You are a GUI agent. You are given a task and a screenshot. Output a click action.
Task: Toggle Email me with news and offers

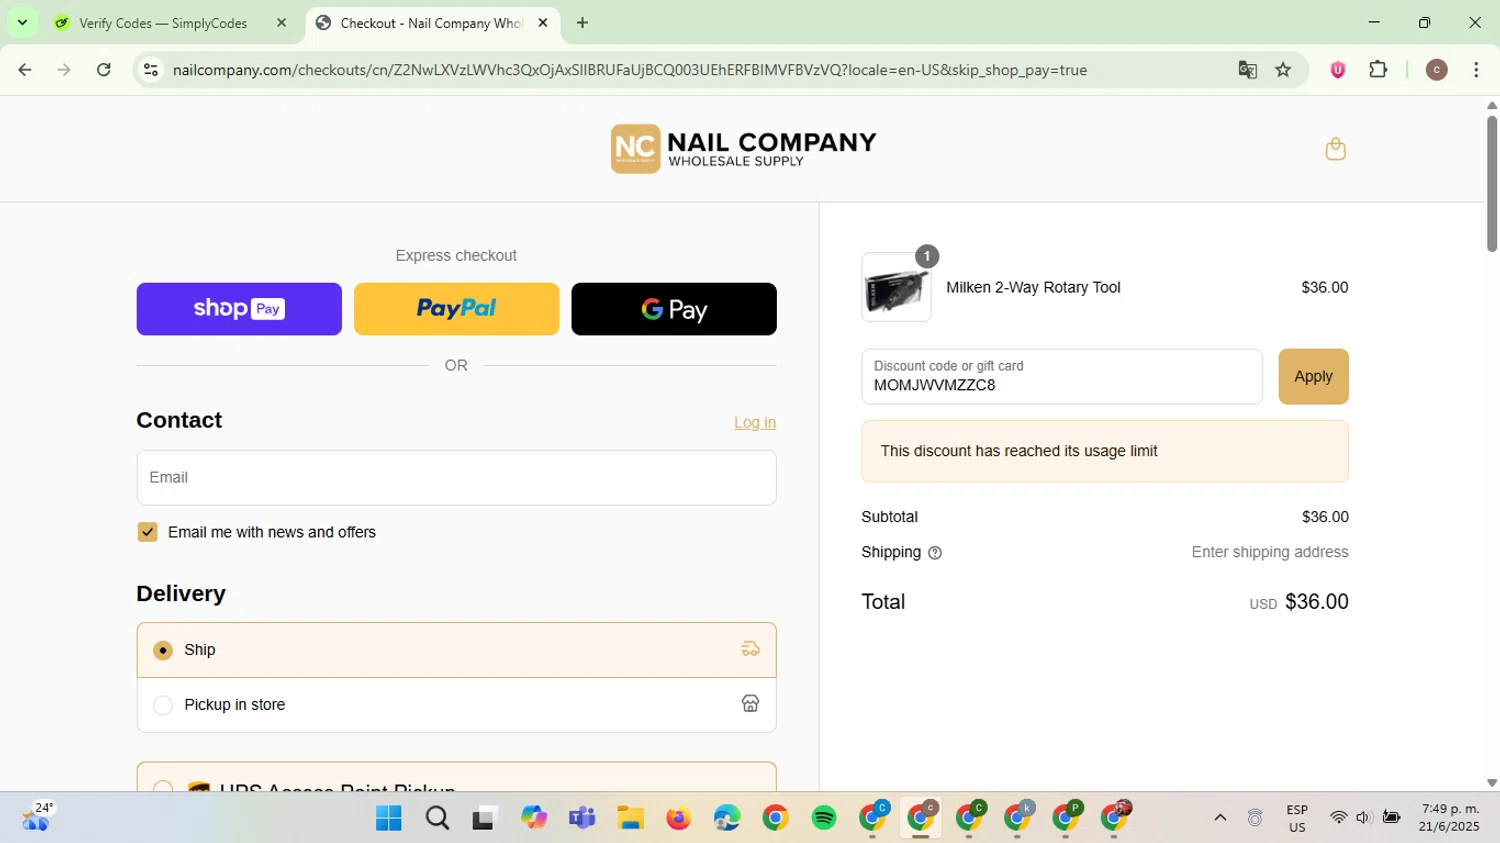tap(148, 532)
